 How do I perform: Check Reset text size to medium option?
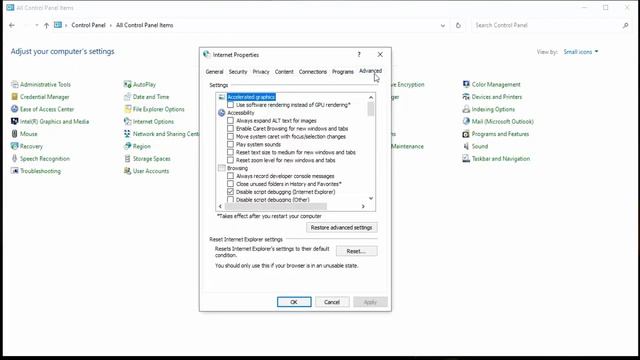[231, 152]
